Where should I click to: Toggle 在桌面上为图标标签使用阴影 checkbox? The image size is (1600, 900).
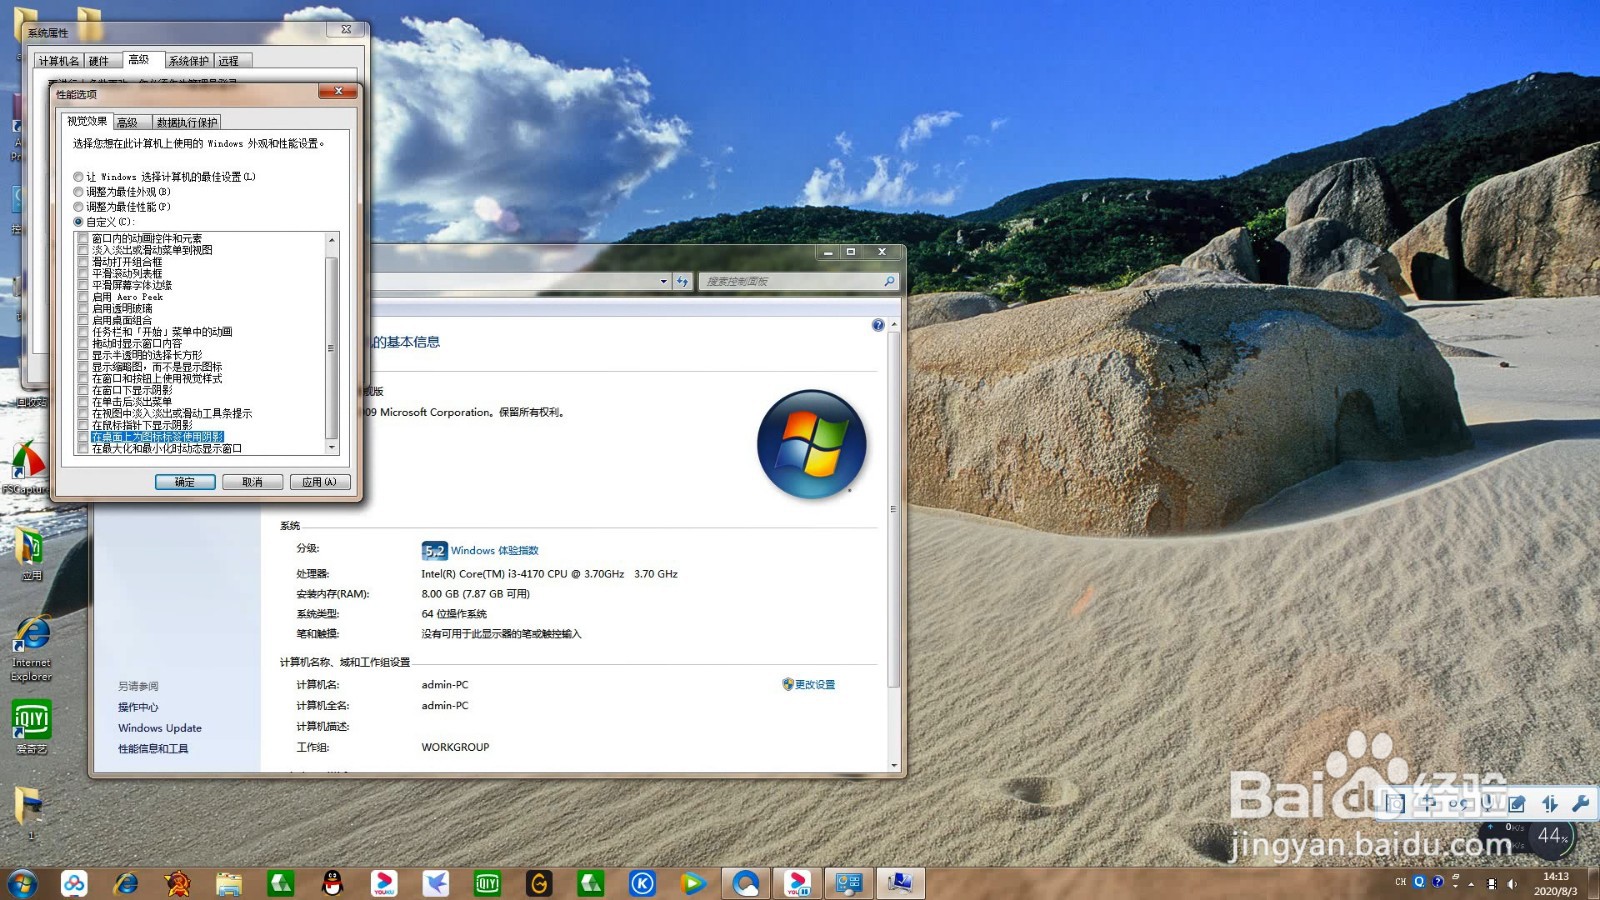[x=83, y=437]
